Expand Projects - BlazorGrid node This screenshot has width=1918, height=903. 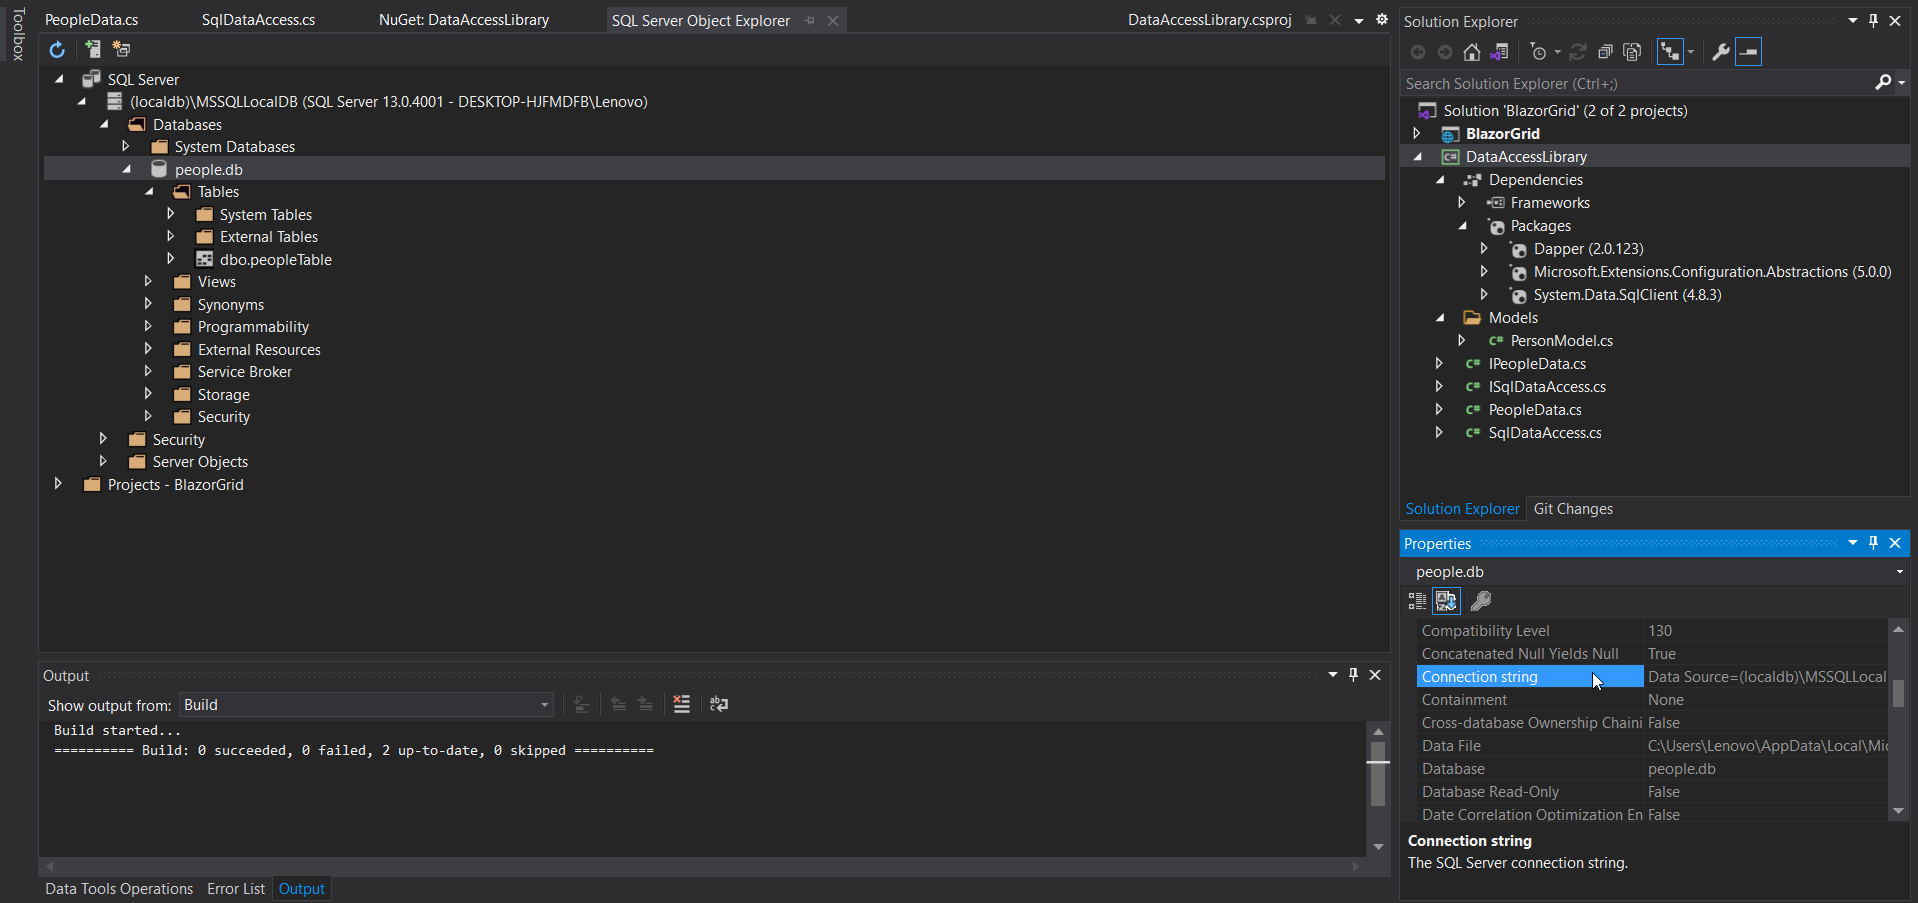tap(58, 484)
